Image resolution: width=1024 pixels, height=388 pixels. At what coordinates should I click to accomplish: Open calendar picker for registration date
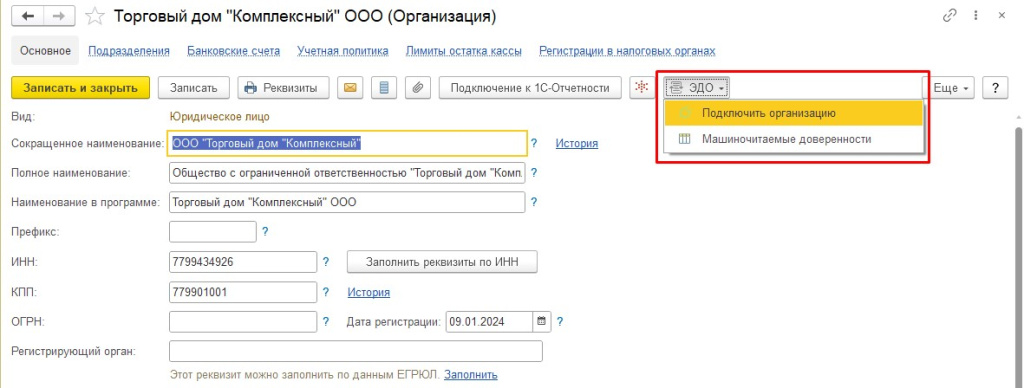click(541, 321)
